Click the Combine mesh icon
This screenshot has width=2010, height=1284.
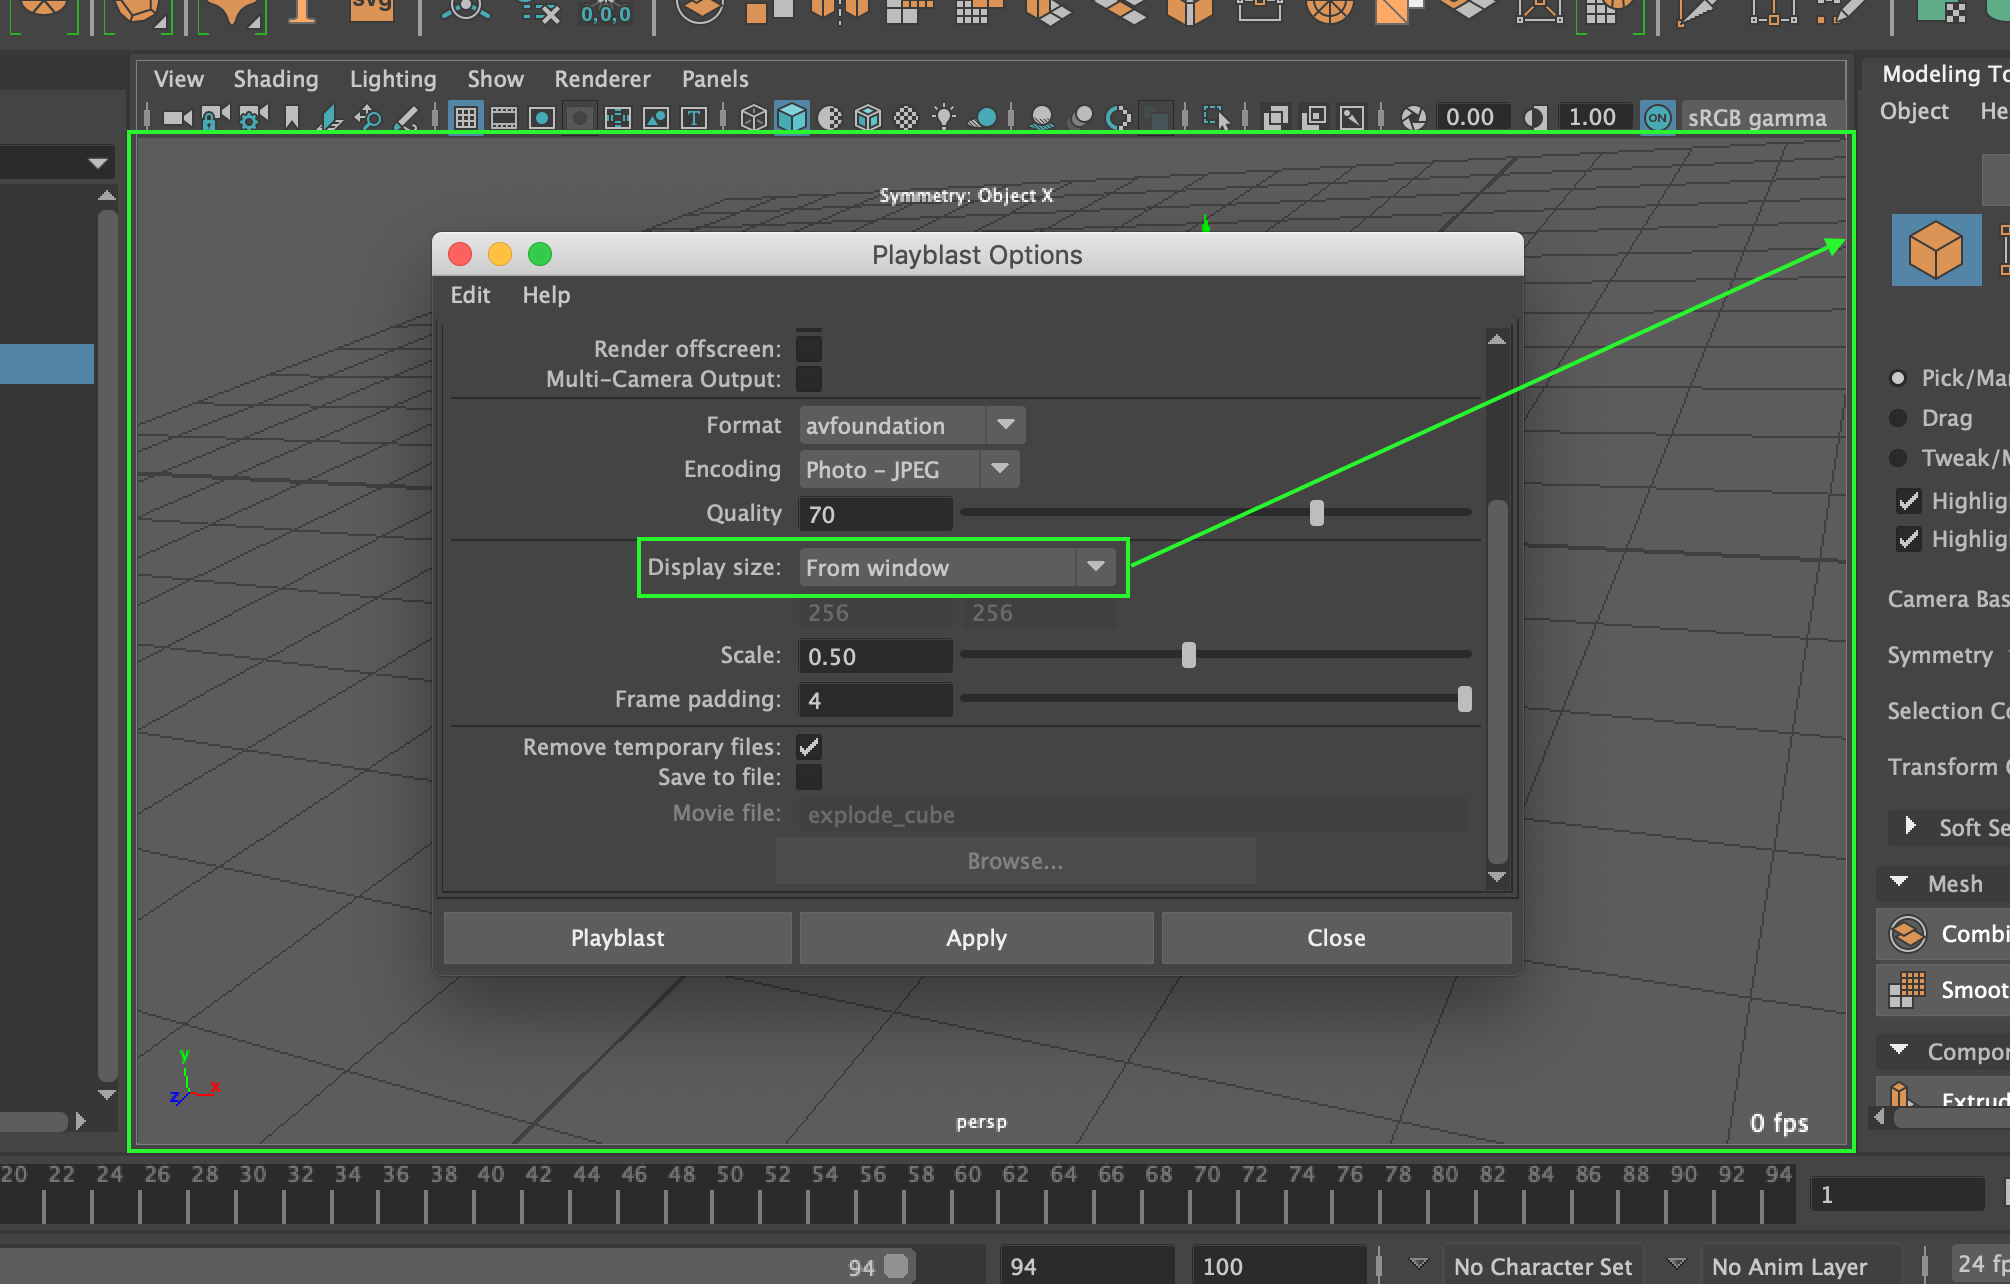1907,934
